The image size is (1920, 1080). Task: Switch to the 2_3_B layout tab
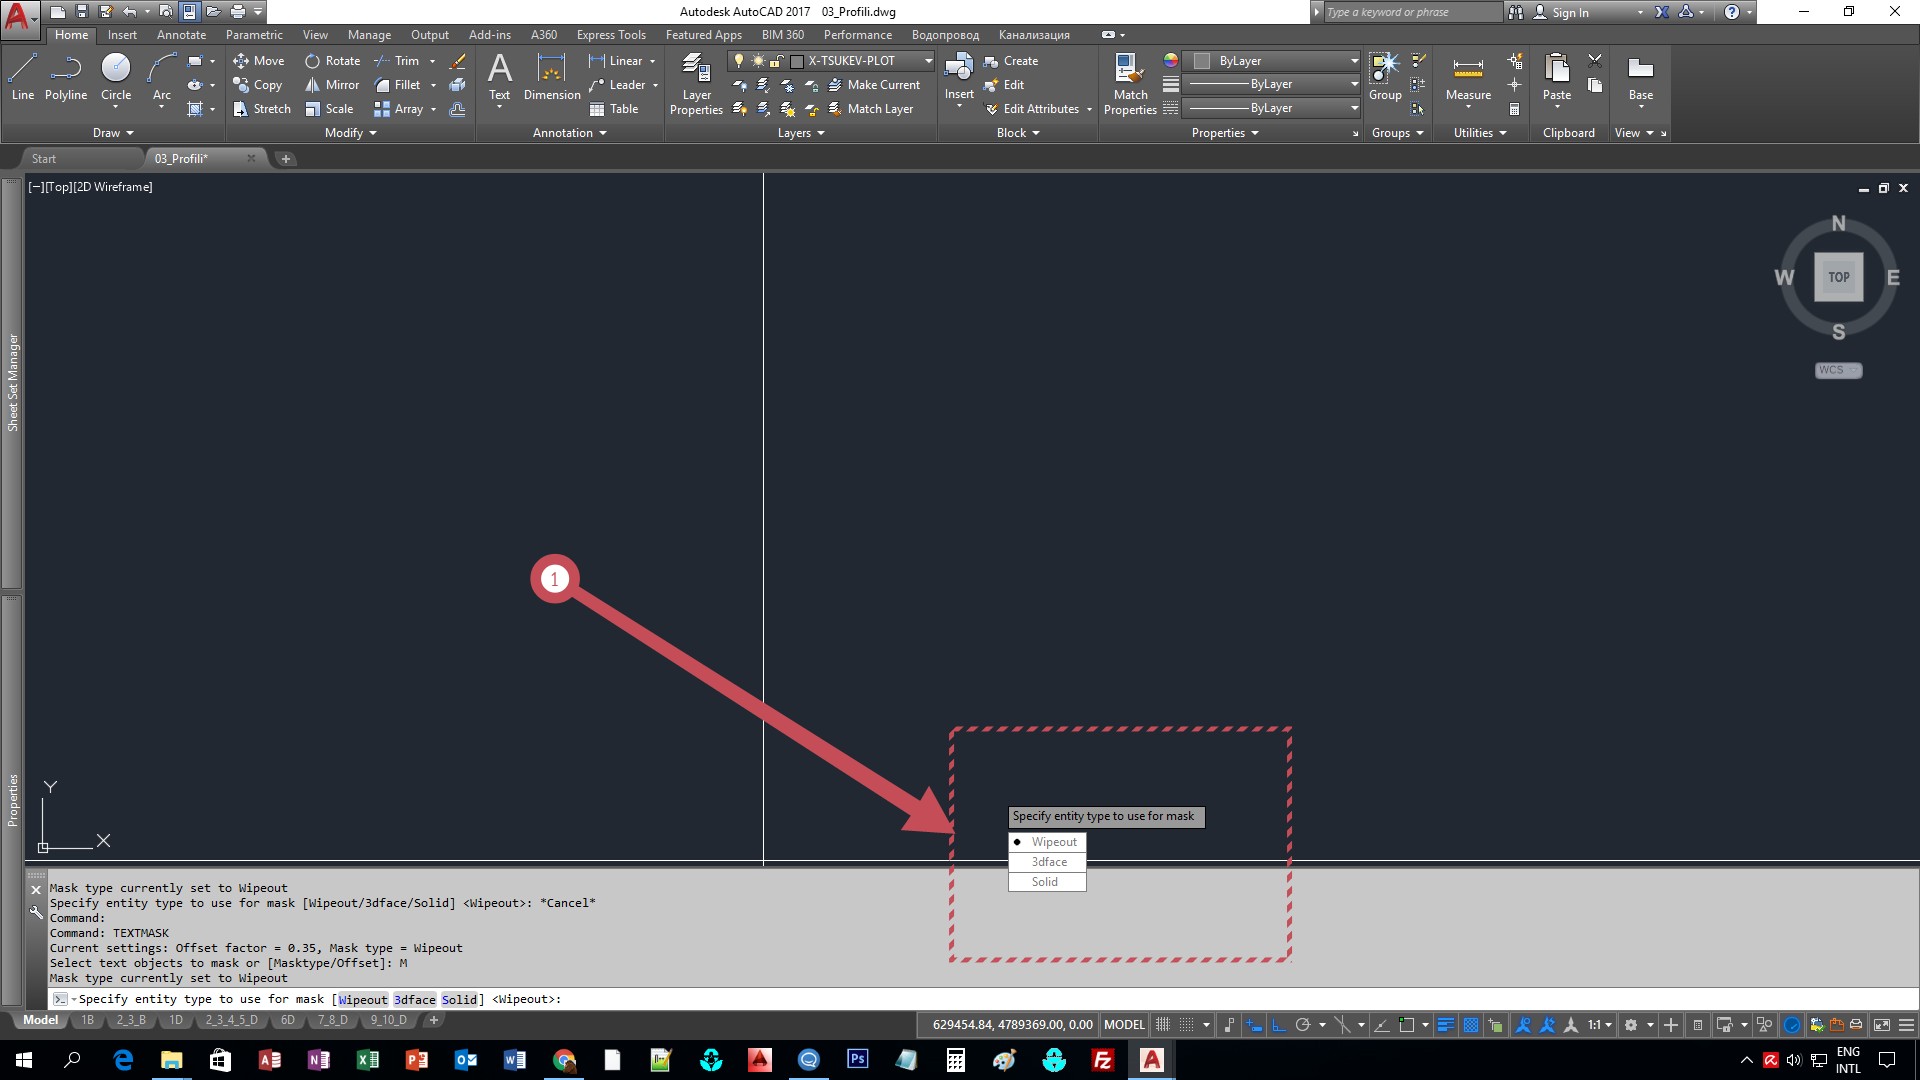[131, 1021]
